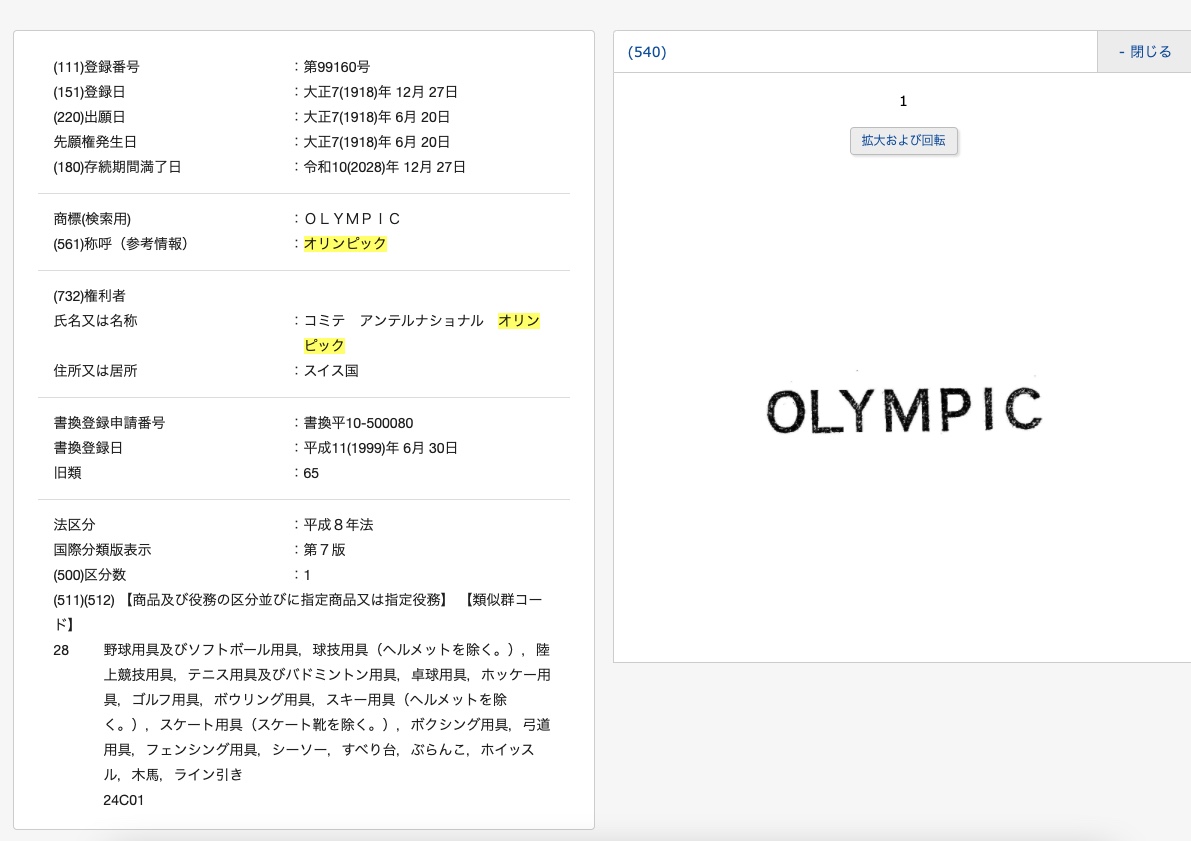Click the 拡大および回転 button
The width and height of the screenshot is (1191, 841).
(903, 141)
